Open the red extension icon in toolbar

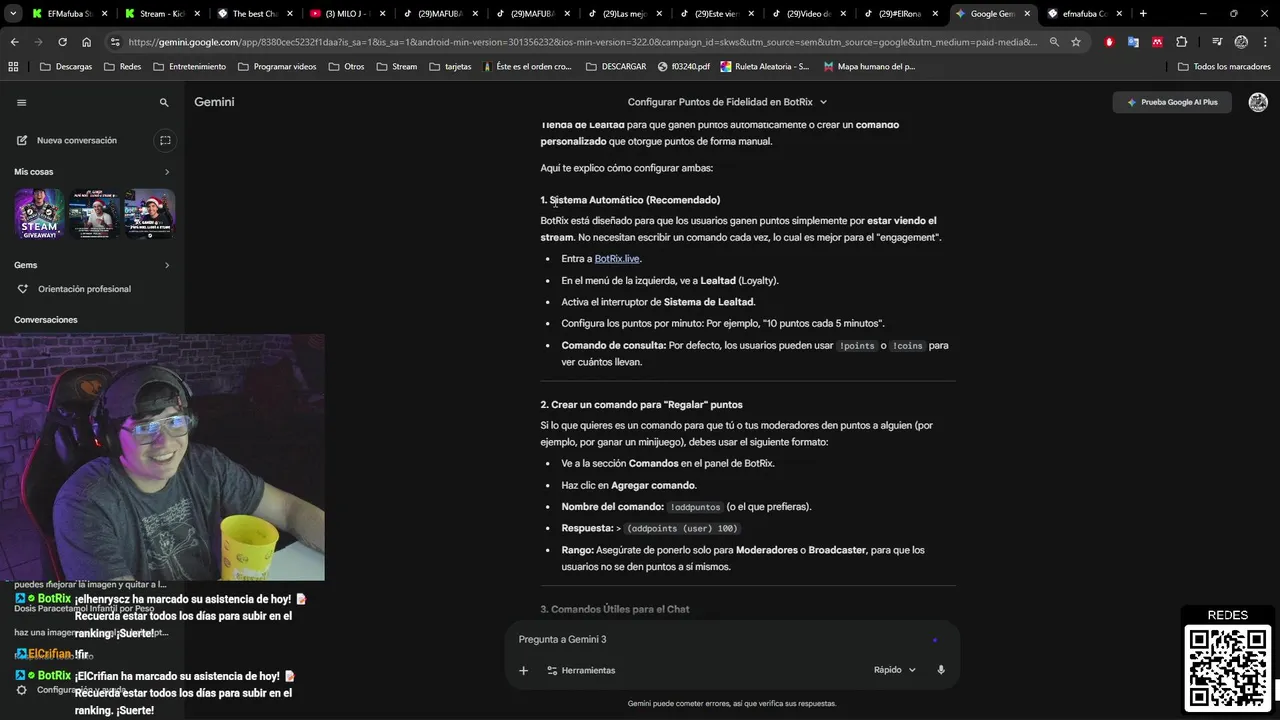1109,42
